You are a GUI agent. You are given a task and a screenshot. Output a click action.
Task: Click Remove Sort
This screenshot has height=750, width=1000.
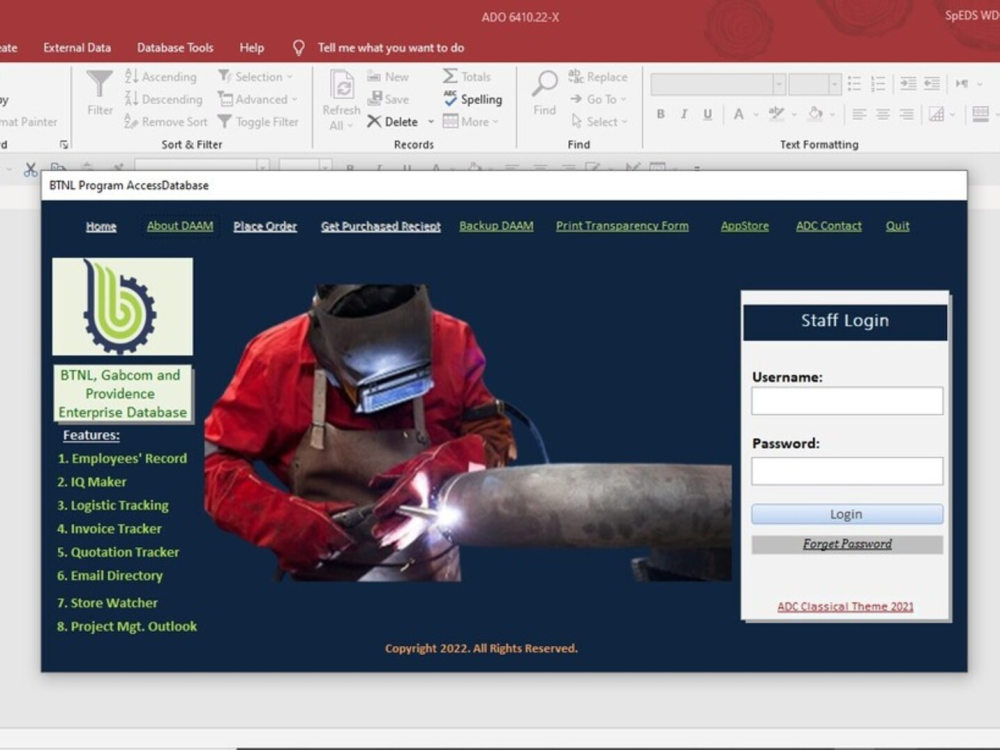(166, 121)
